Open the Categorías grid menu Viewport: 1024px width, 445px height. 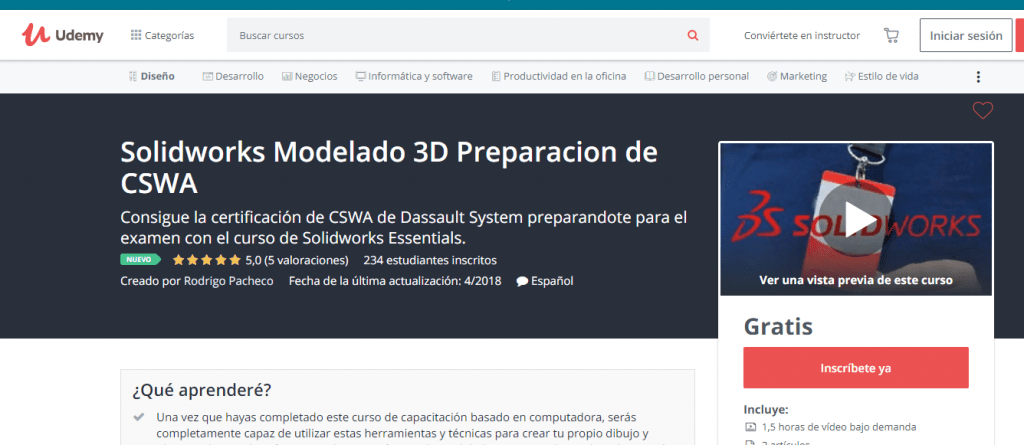pyautogui.click(x=162, y=35)
